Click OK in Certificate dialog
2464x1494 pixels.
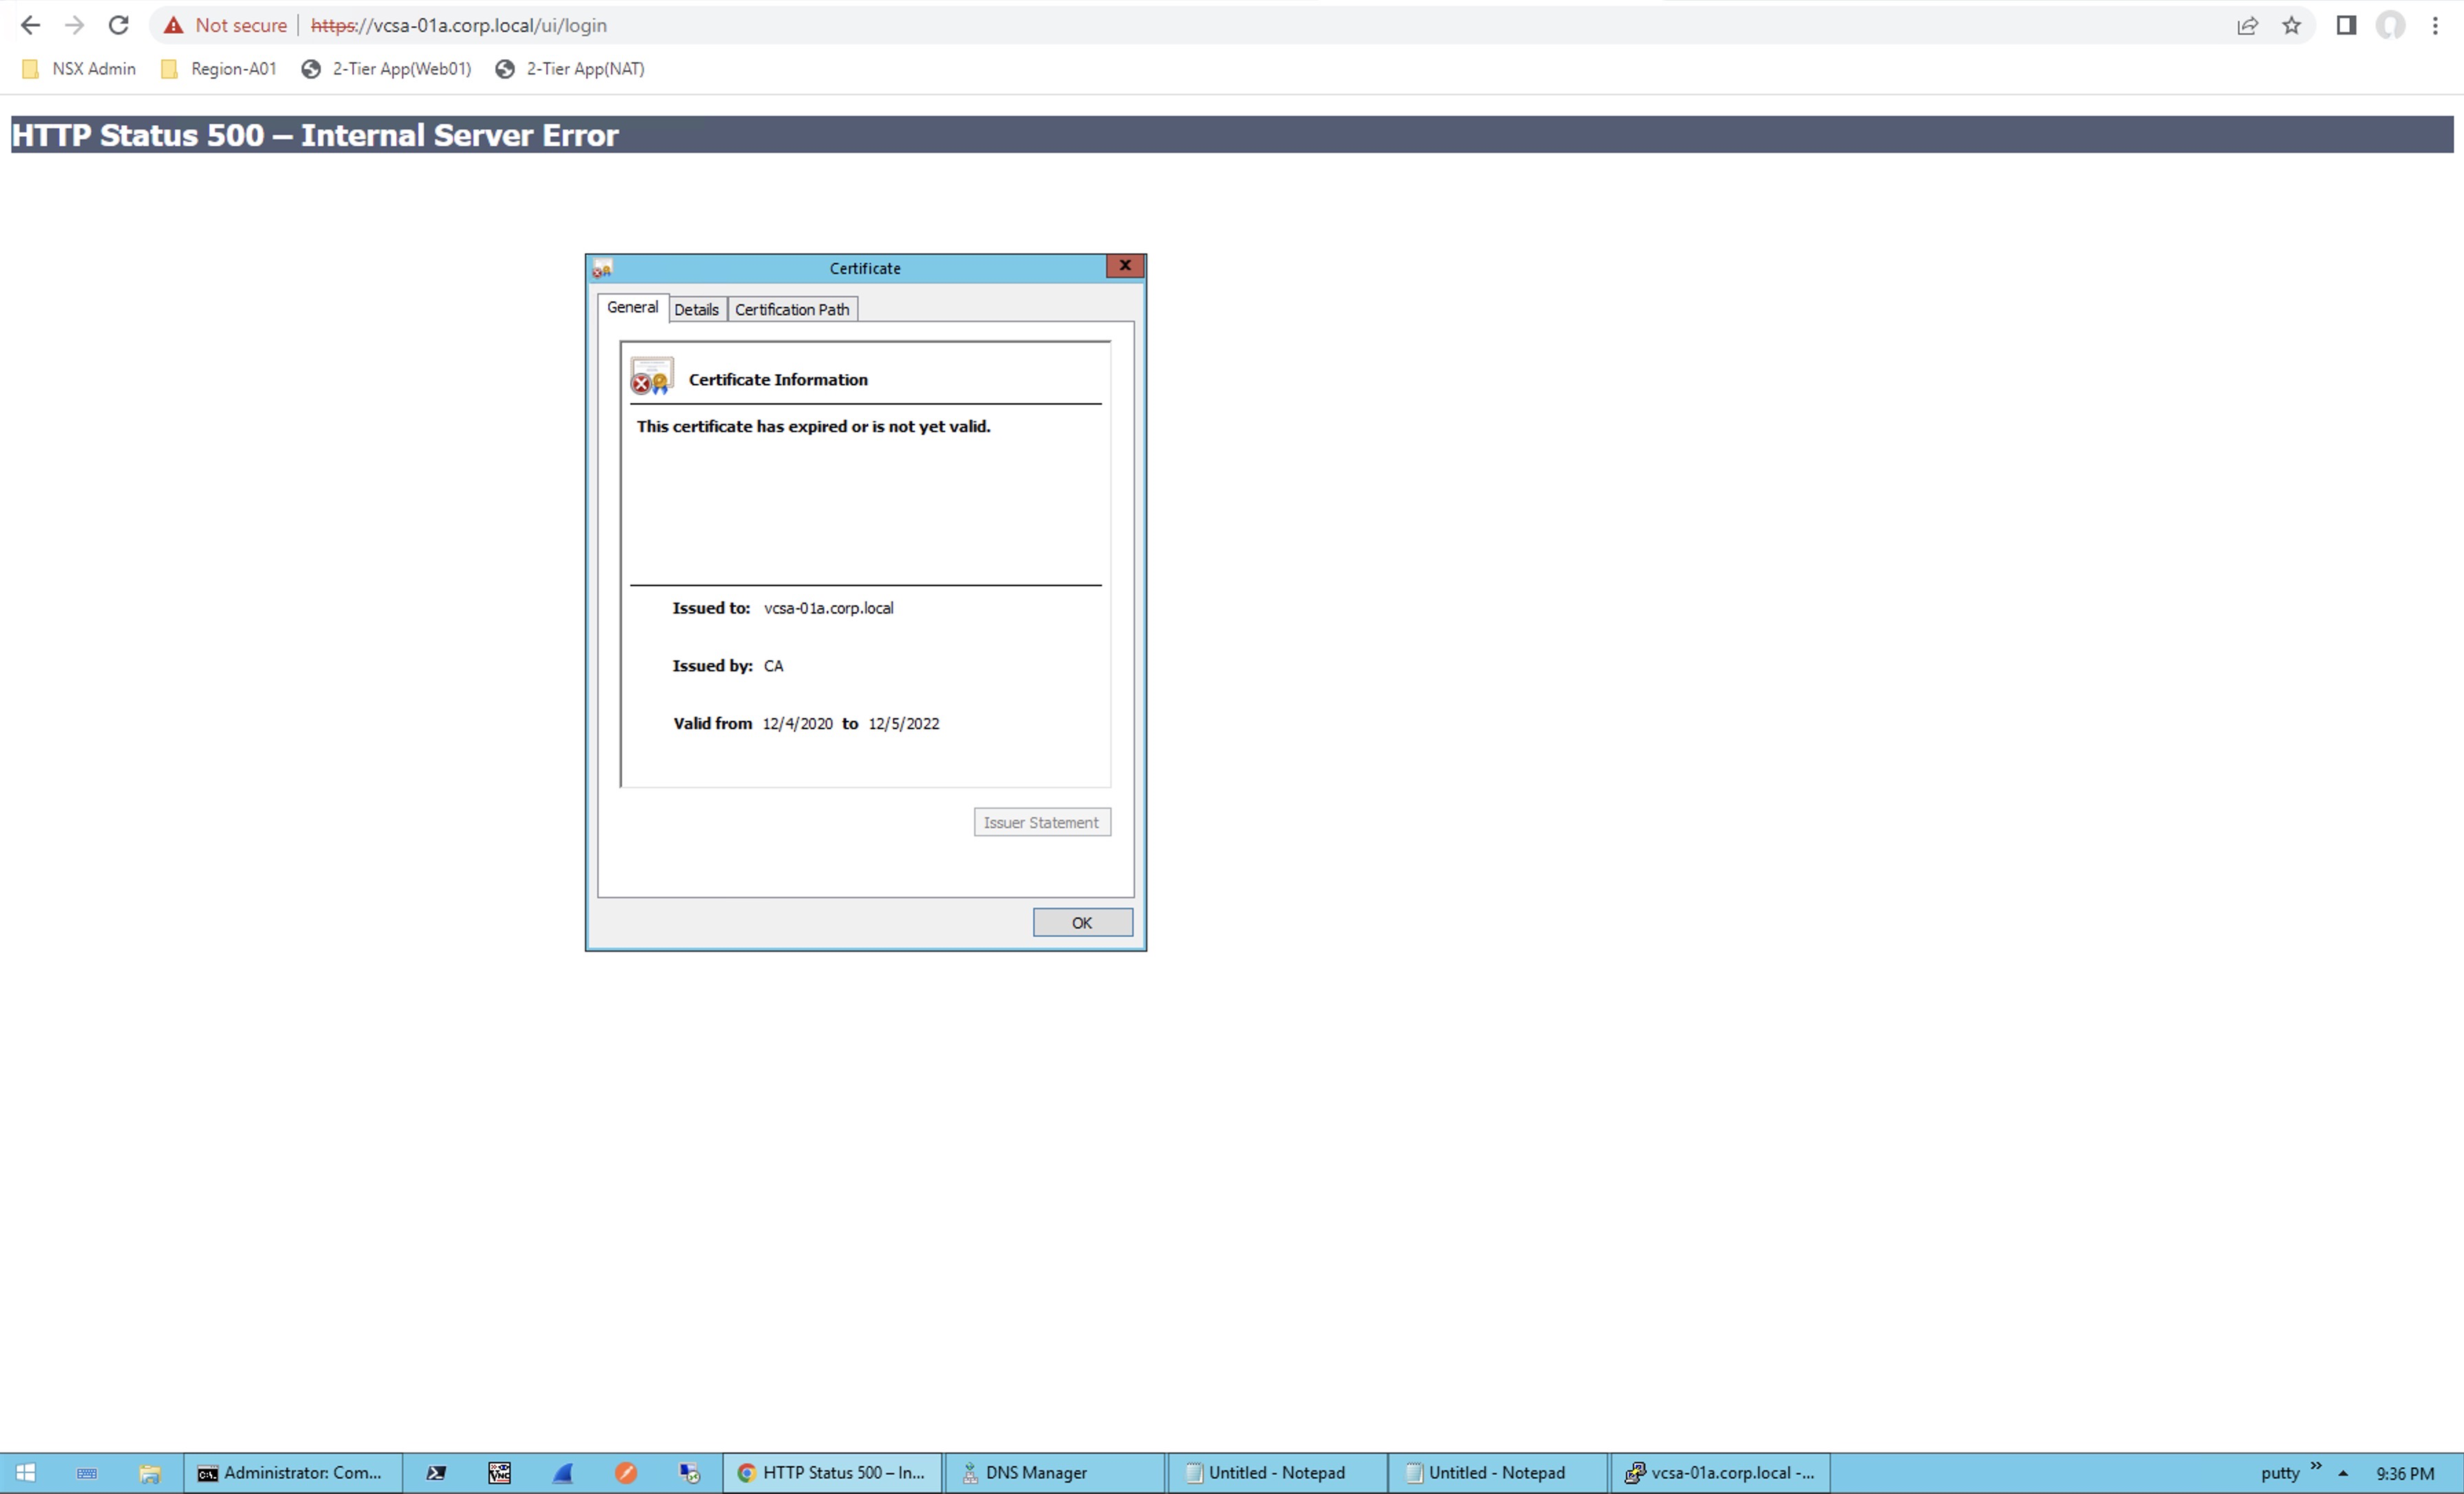pos(1082,922)
